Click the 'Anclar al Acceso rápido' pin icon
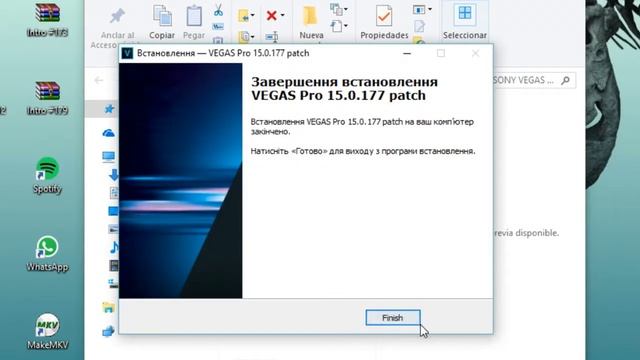Image resolution: width=640 pixels, height=360 pixels. pos(118,16)
